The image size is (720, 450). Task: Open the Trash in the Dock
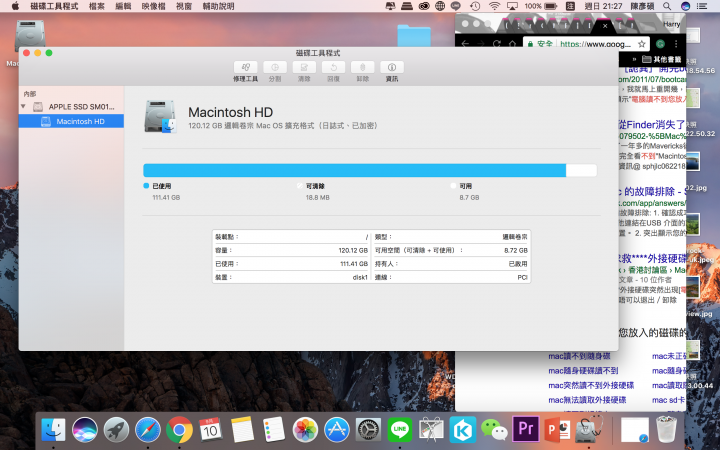(666, 429)
